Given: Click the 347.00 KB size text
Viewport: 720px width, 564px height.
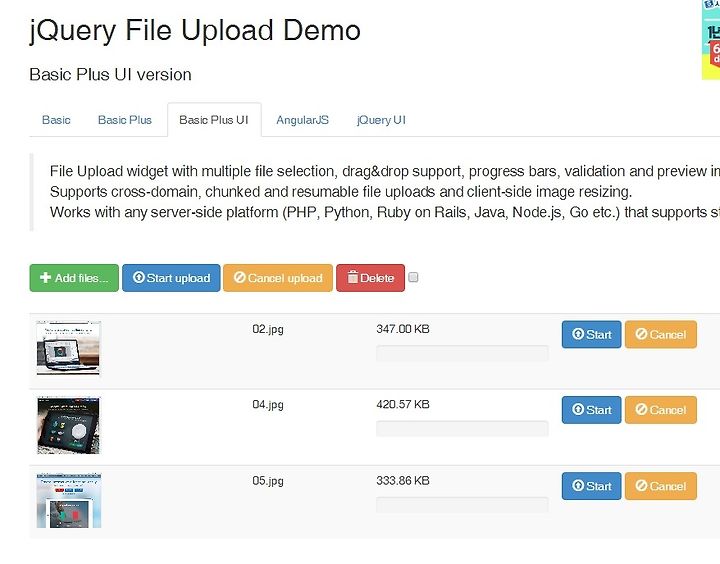Looking at the screenshot, I should point(403,329).
